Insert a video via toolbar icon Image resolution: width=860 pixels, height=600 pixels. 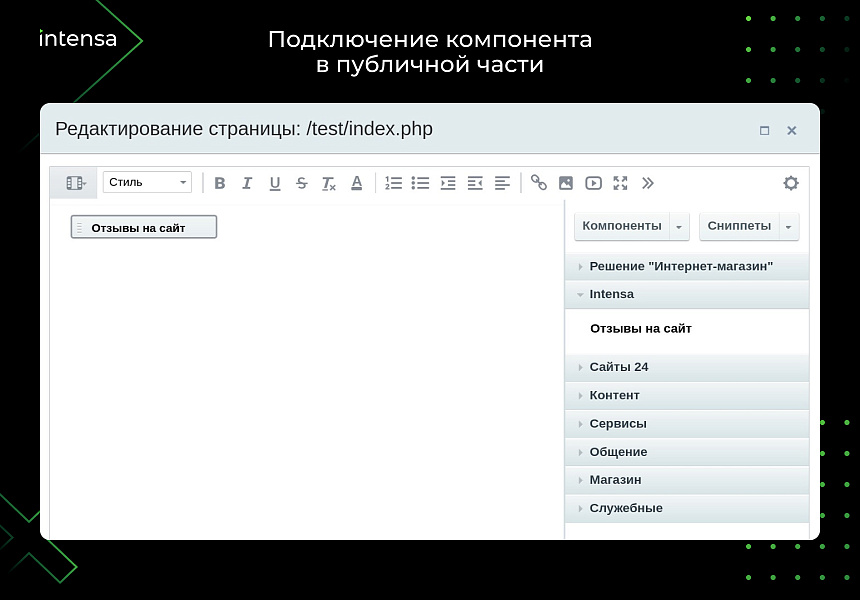pyautogui.click(x=593, y=183)
